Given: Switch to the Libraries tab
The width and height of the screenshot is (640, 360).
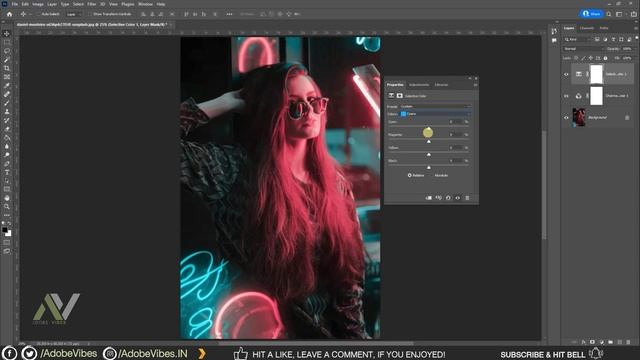Looking at the screenshot, I should point(441,85).
